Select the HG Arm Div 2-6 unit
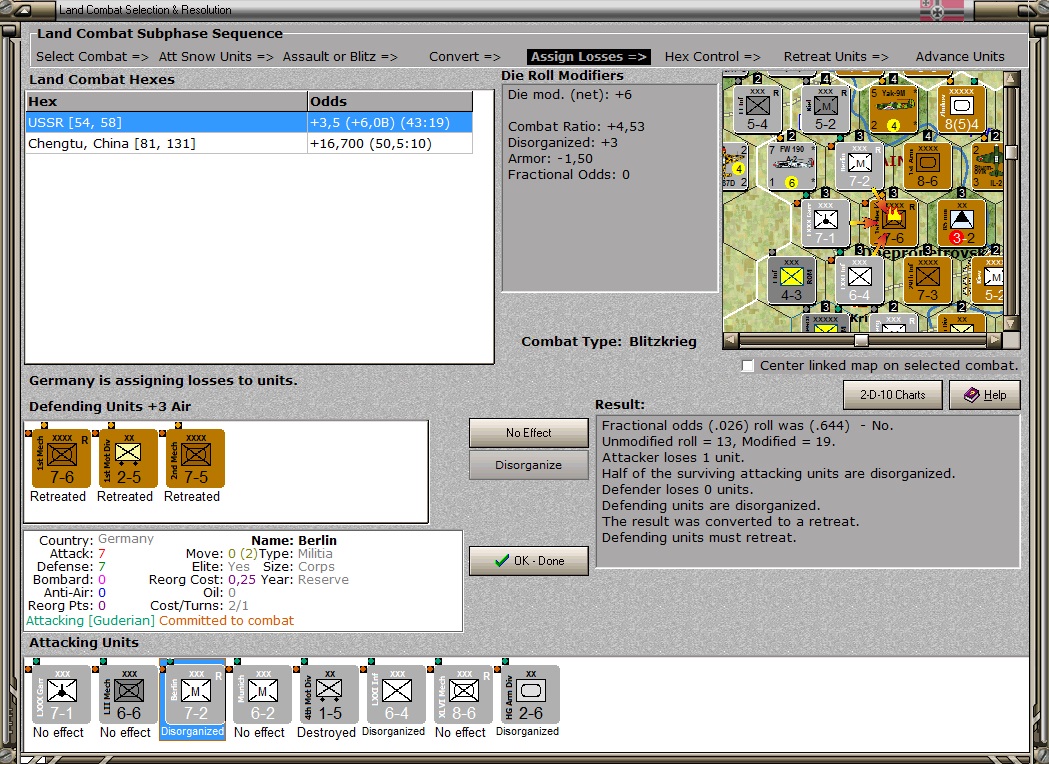 click(x=530, y=694)
